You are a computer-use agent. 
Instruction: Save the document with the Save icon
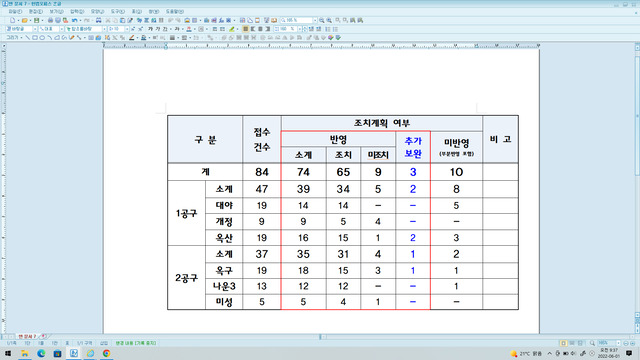[36, 20]
